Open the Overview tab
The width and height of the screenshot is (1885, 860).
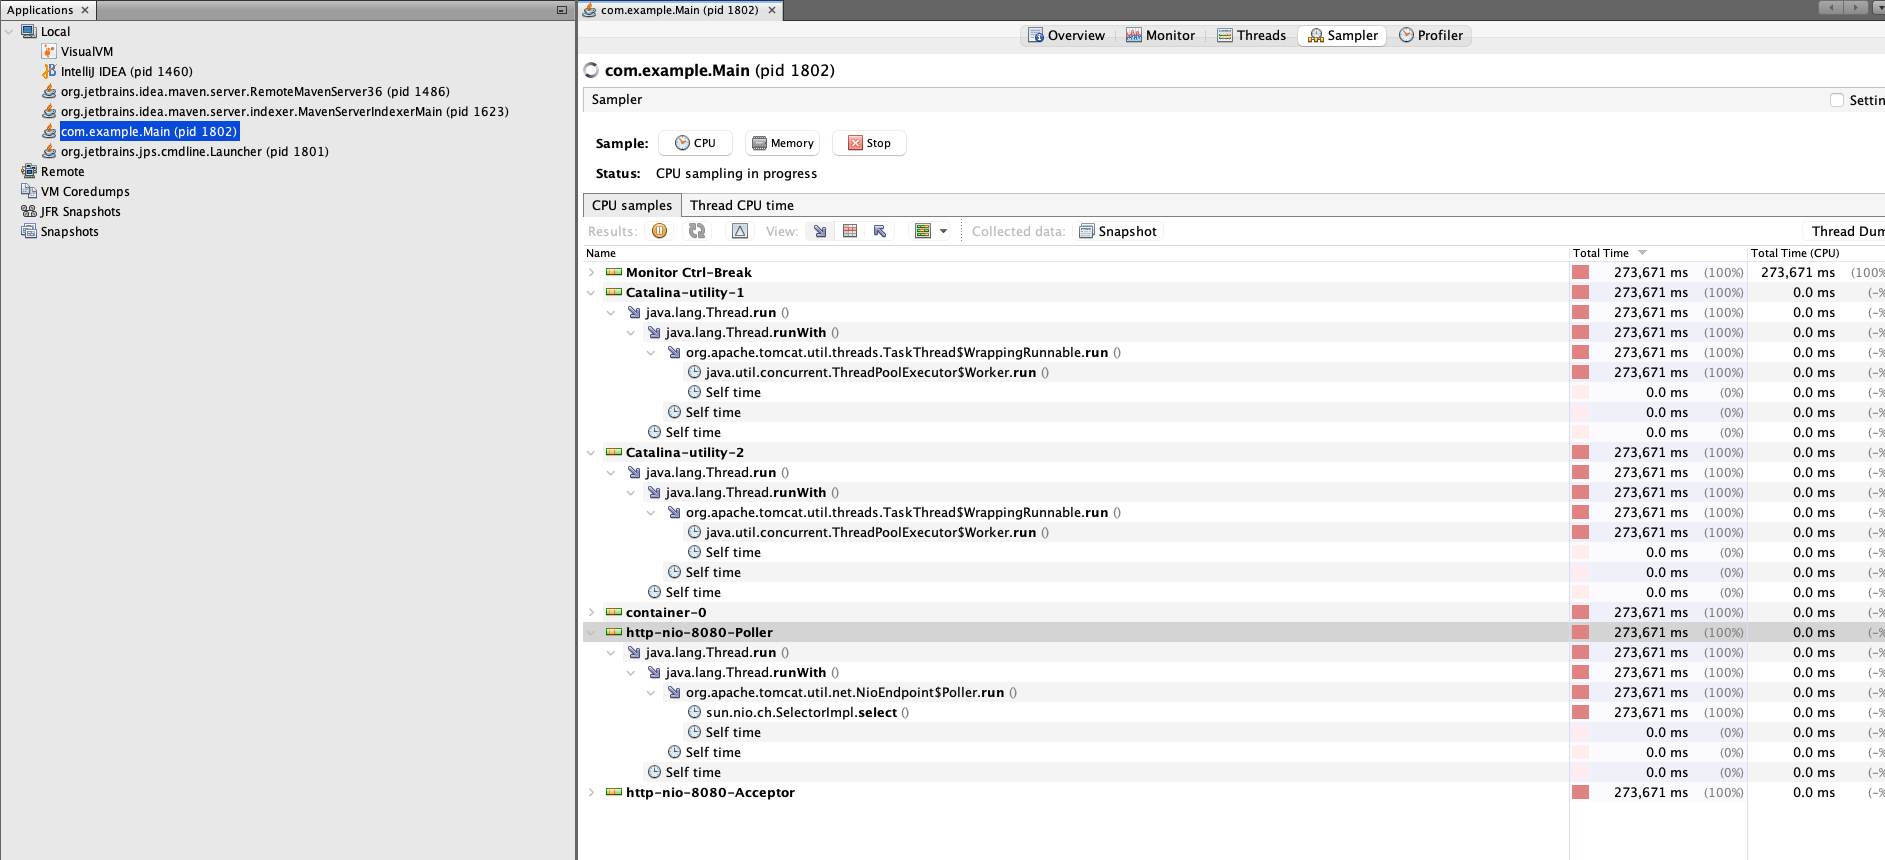(x=1066, y=35)
